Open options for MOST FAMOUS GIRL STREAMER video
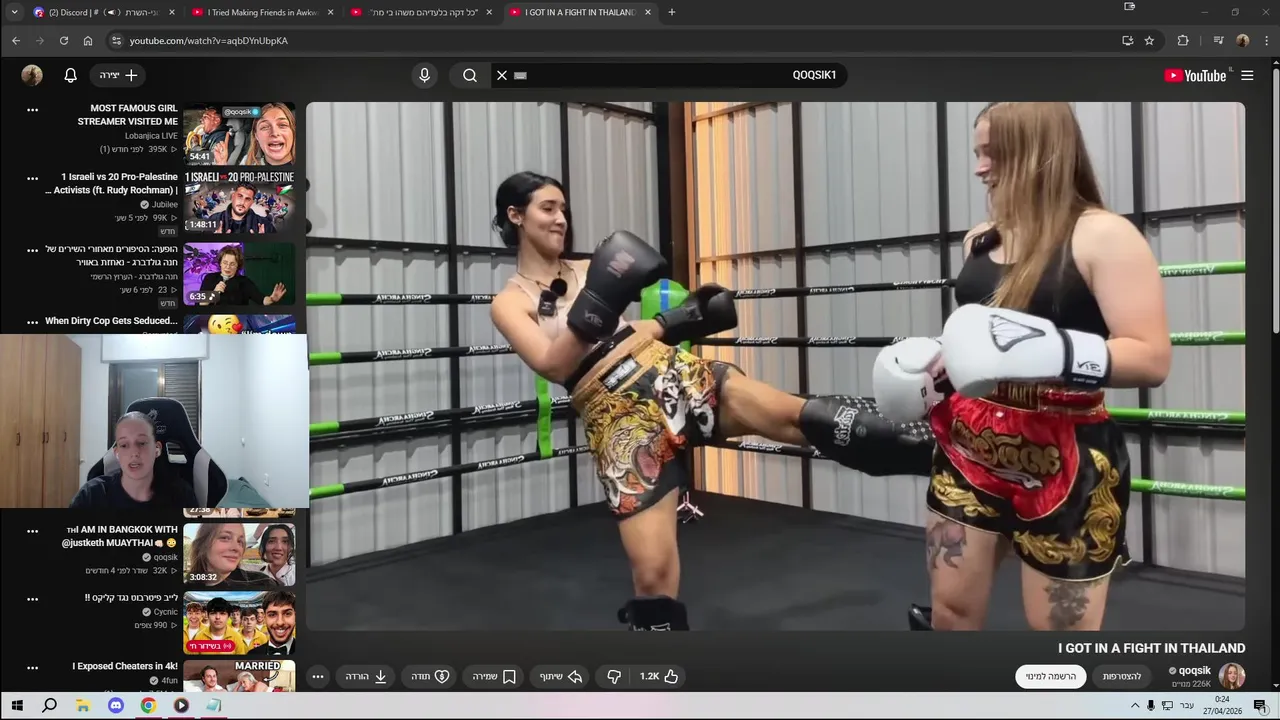Screen dimensions: 1280x720 tap(32, 110)
